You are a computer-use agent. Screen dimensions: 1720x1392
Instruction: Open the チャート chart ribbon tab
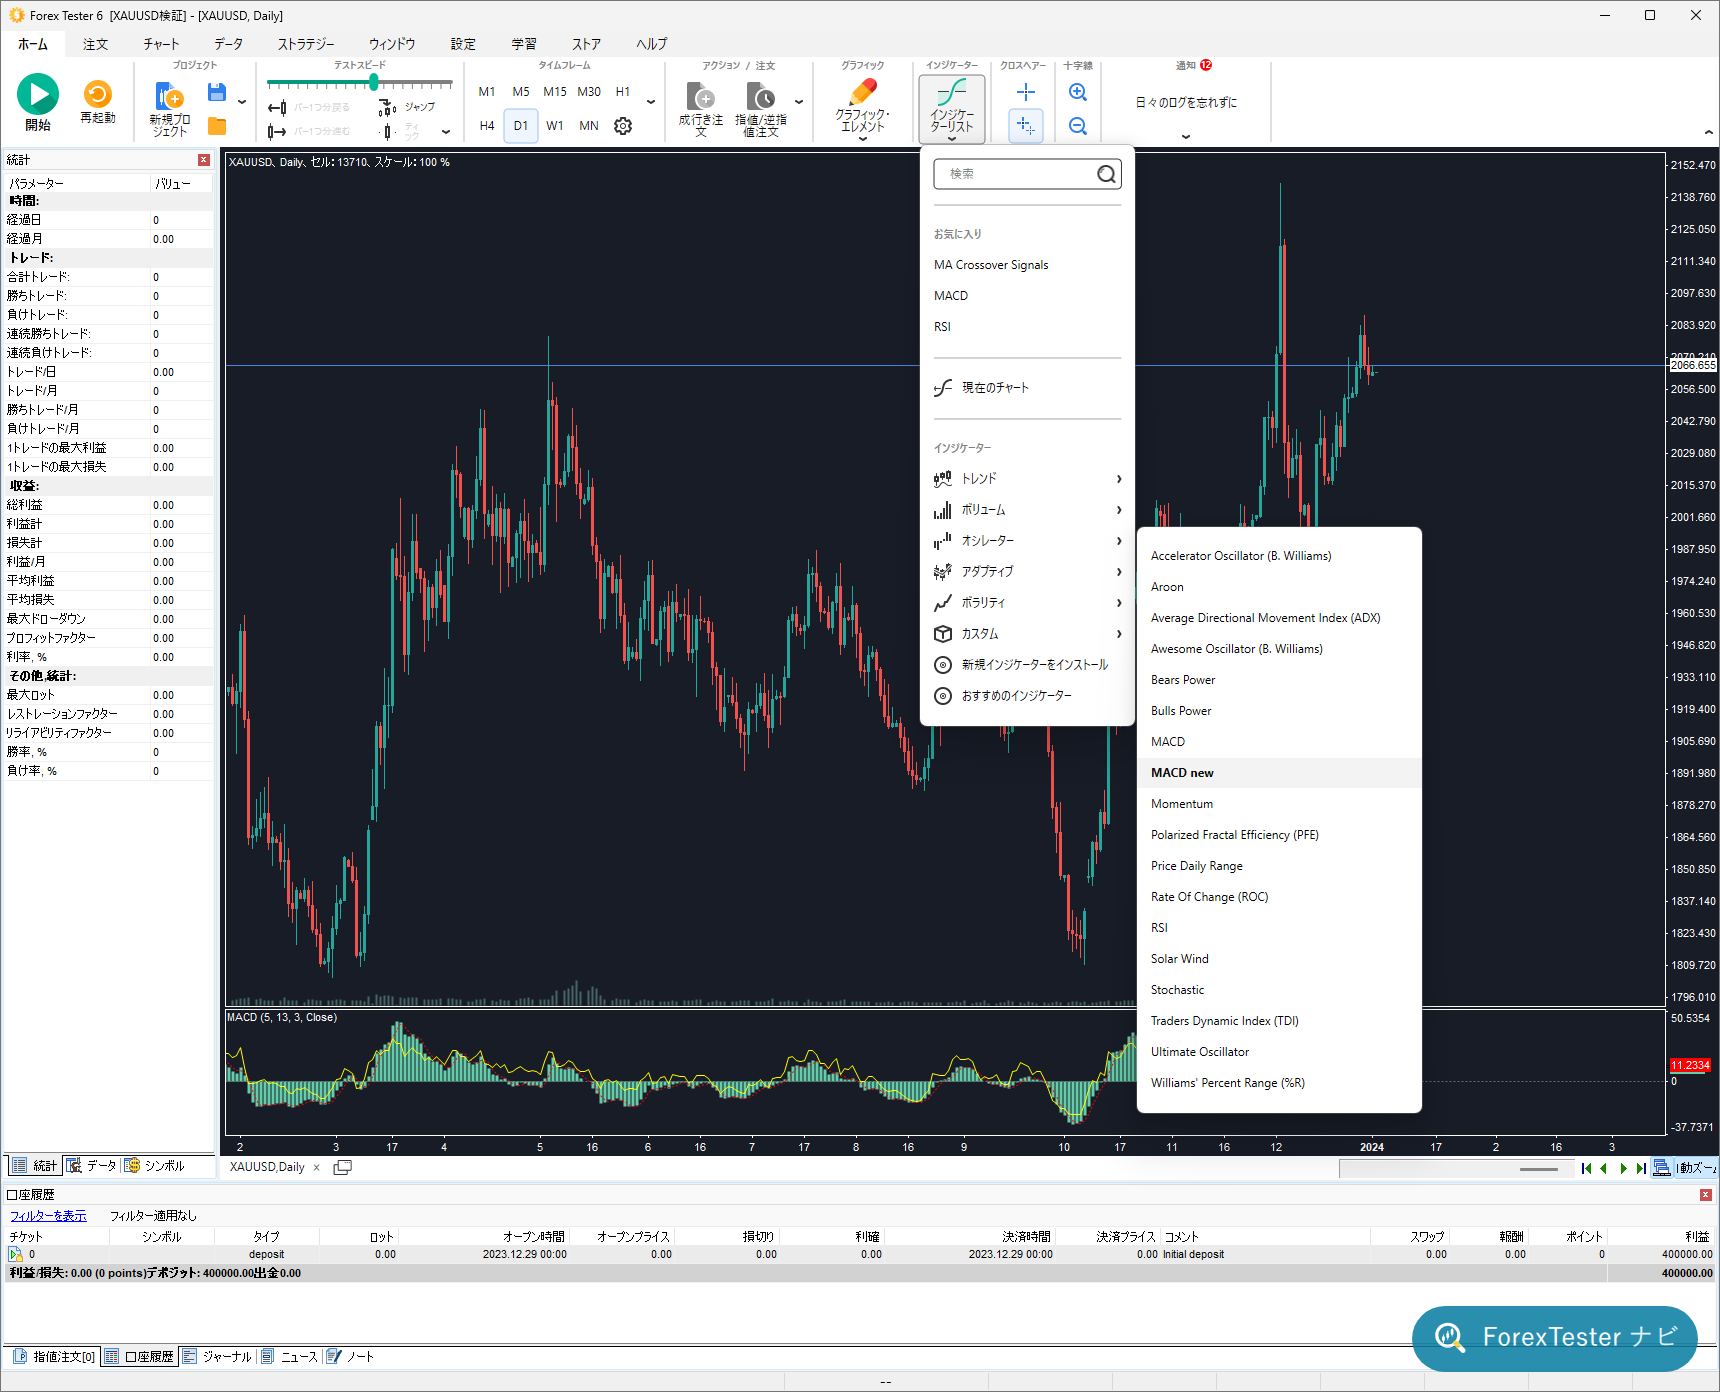pyautogui.click(x=161, y=44)
